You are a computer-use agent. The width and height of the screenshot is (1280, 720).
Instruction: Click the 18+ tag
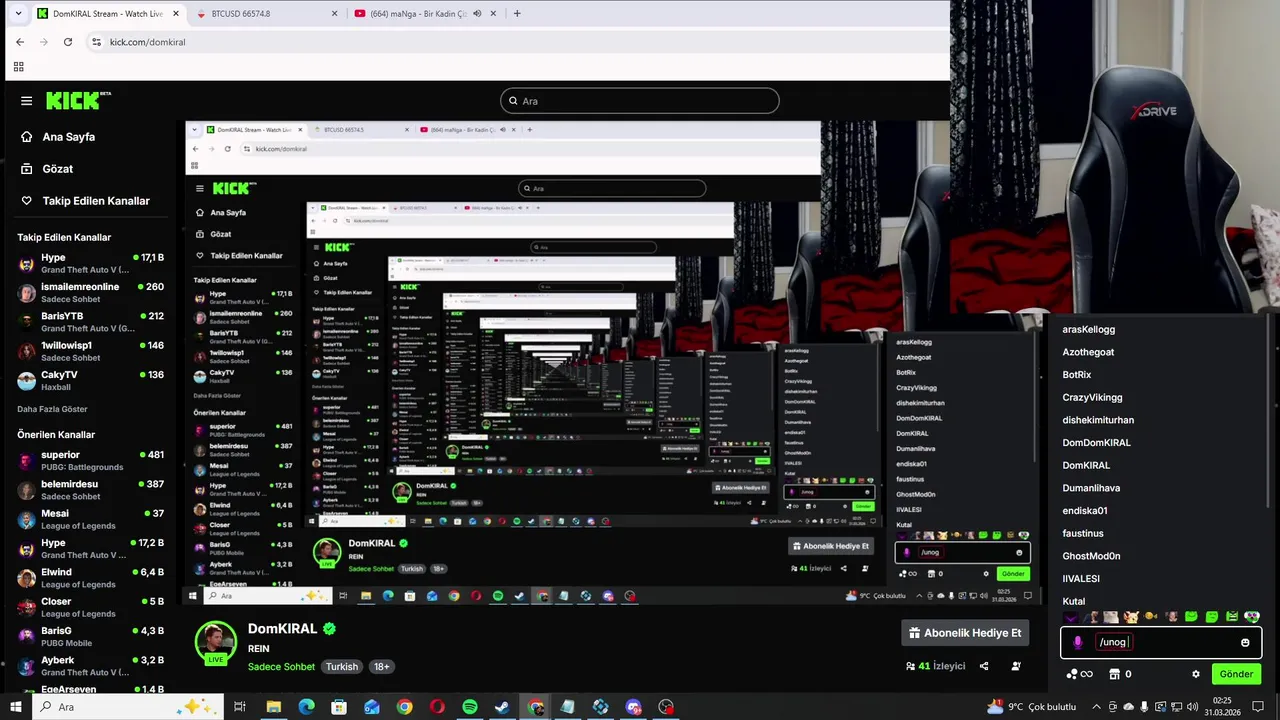[381, 667]
